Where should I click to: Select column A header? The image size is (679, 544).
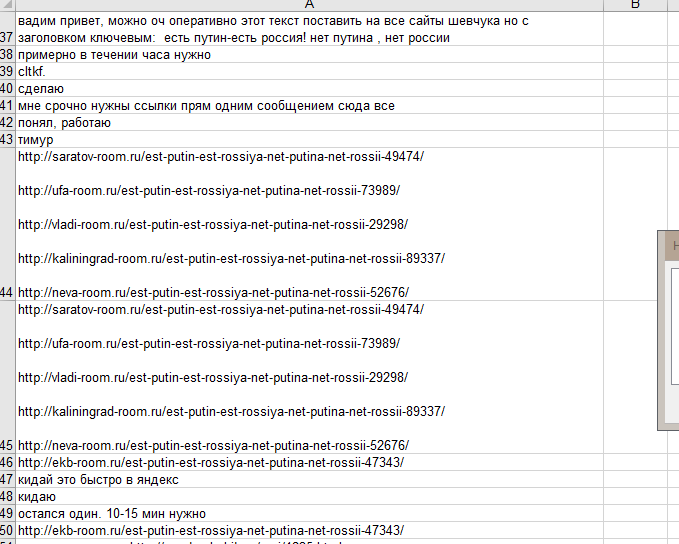tap(309, 5)
